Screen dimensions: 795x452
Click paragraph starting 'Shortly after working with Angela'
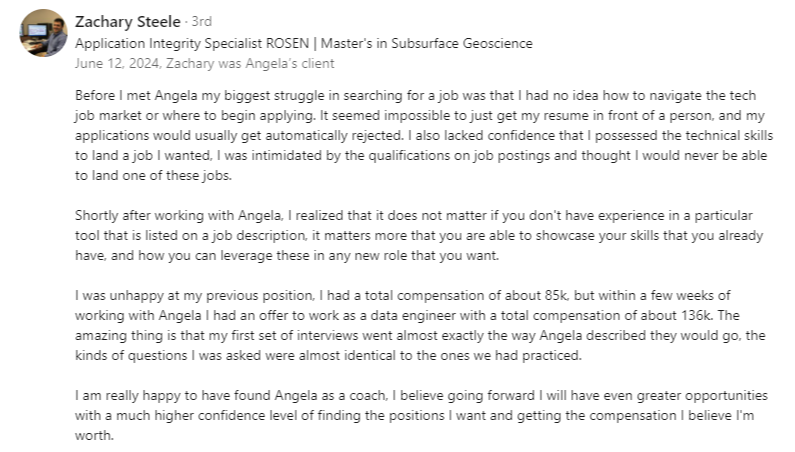tap(419, 235)
